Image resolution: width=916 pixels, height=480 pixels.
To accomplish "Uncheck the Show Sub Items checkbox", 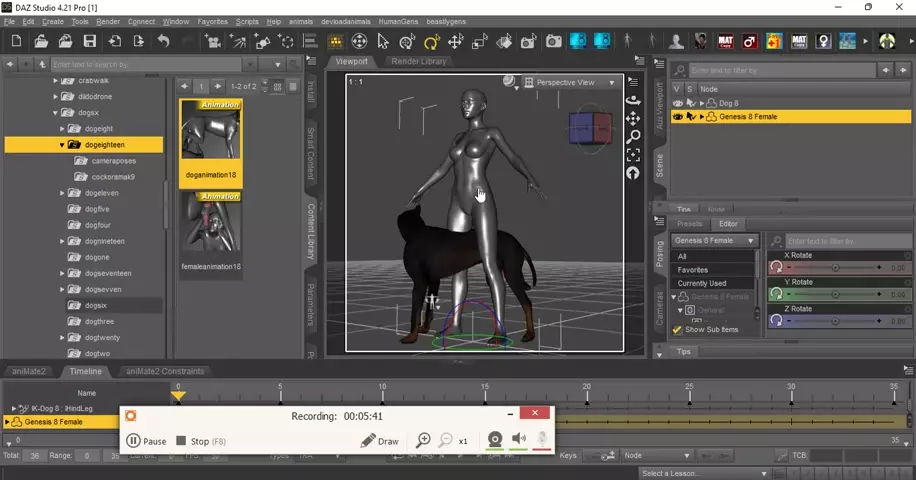I will point(677,330).
